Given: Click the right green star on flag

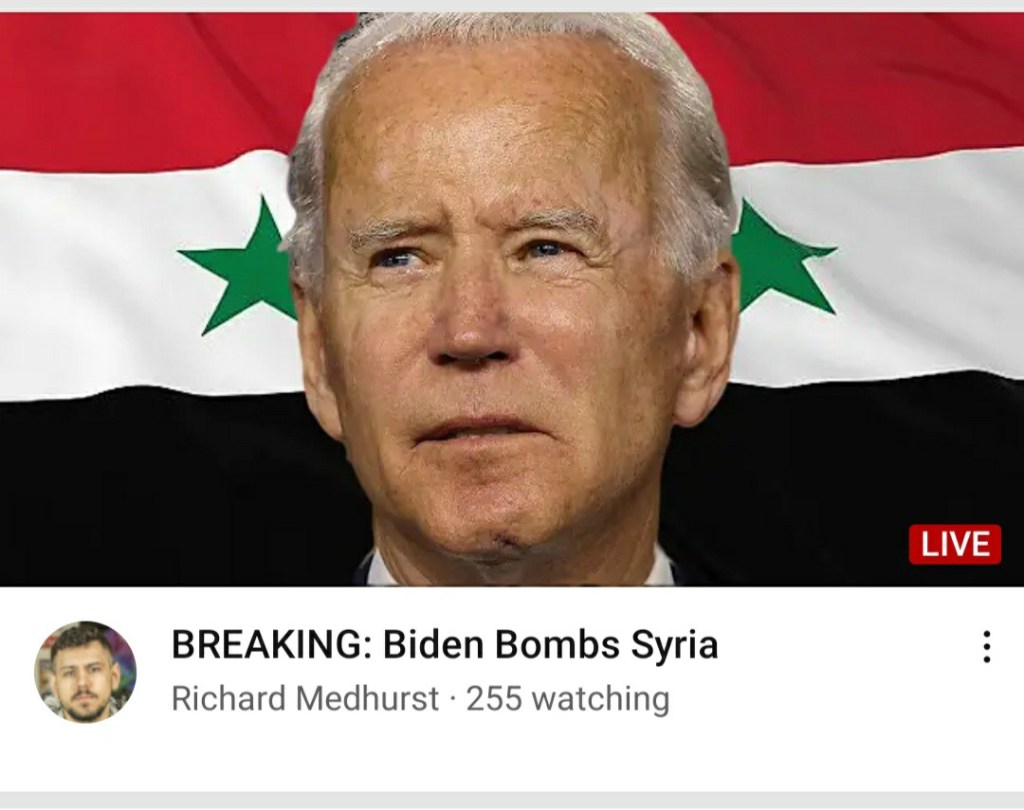Looking at the screenshot, I should (780, 258).
